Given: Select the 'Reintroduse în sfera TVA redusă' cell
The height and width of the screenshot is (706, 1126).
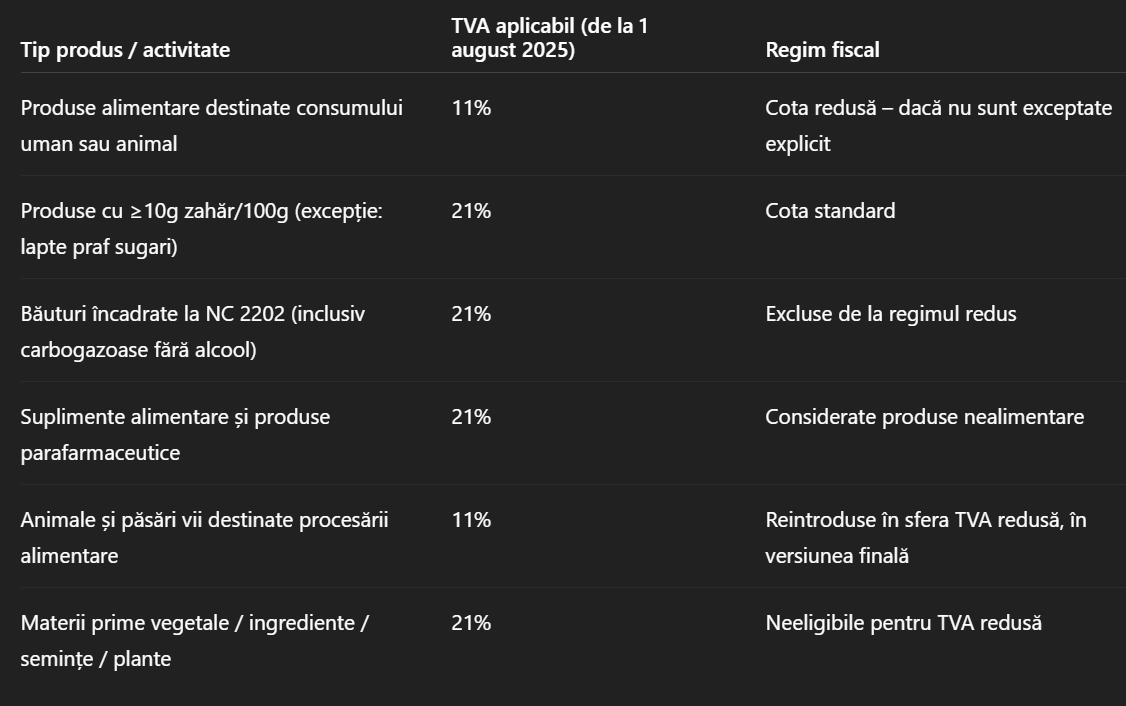Looking at the screenshot, I should 926,538.
